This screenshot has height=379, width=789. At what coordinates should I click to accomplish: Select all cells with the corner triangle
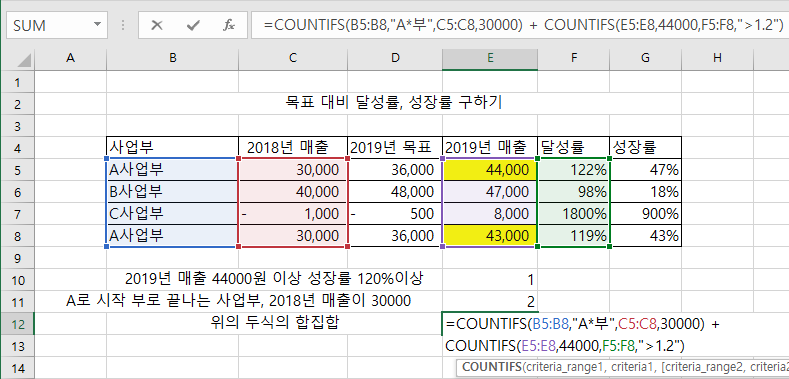coord(23,60)
